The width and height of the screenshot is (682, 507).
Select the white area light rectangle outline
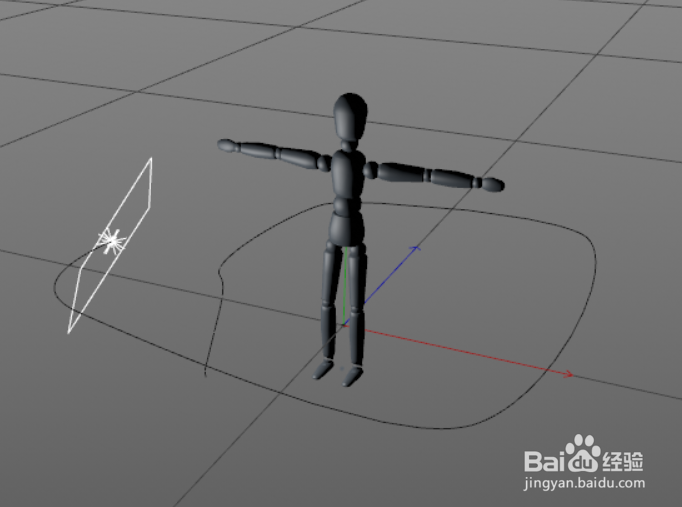pos(110,246)
